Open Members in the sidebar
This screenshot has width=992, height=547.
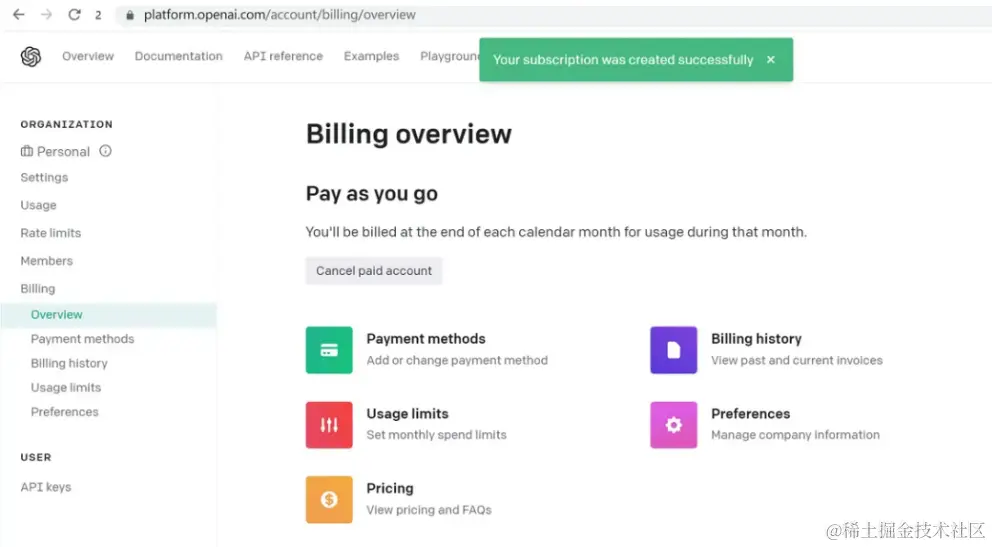coord(46,261)
